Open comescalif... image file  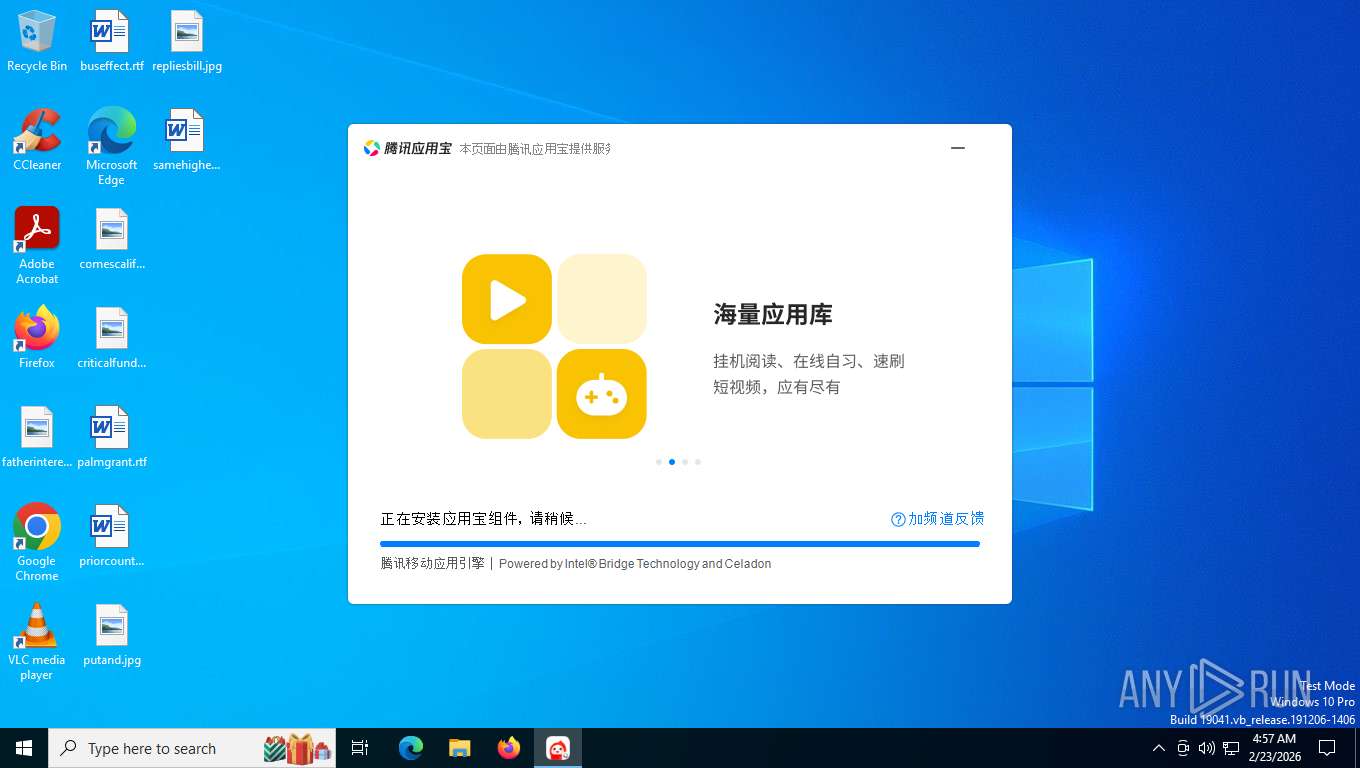point(111,239)
